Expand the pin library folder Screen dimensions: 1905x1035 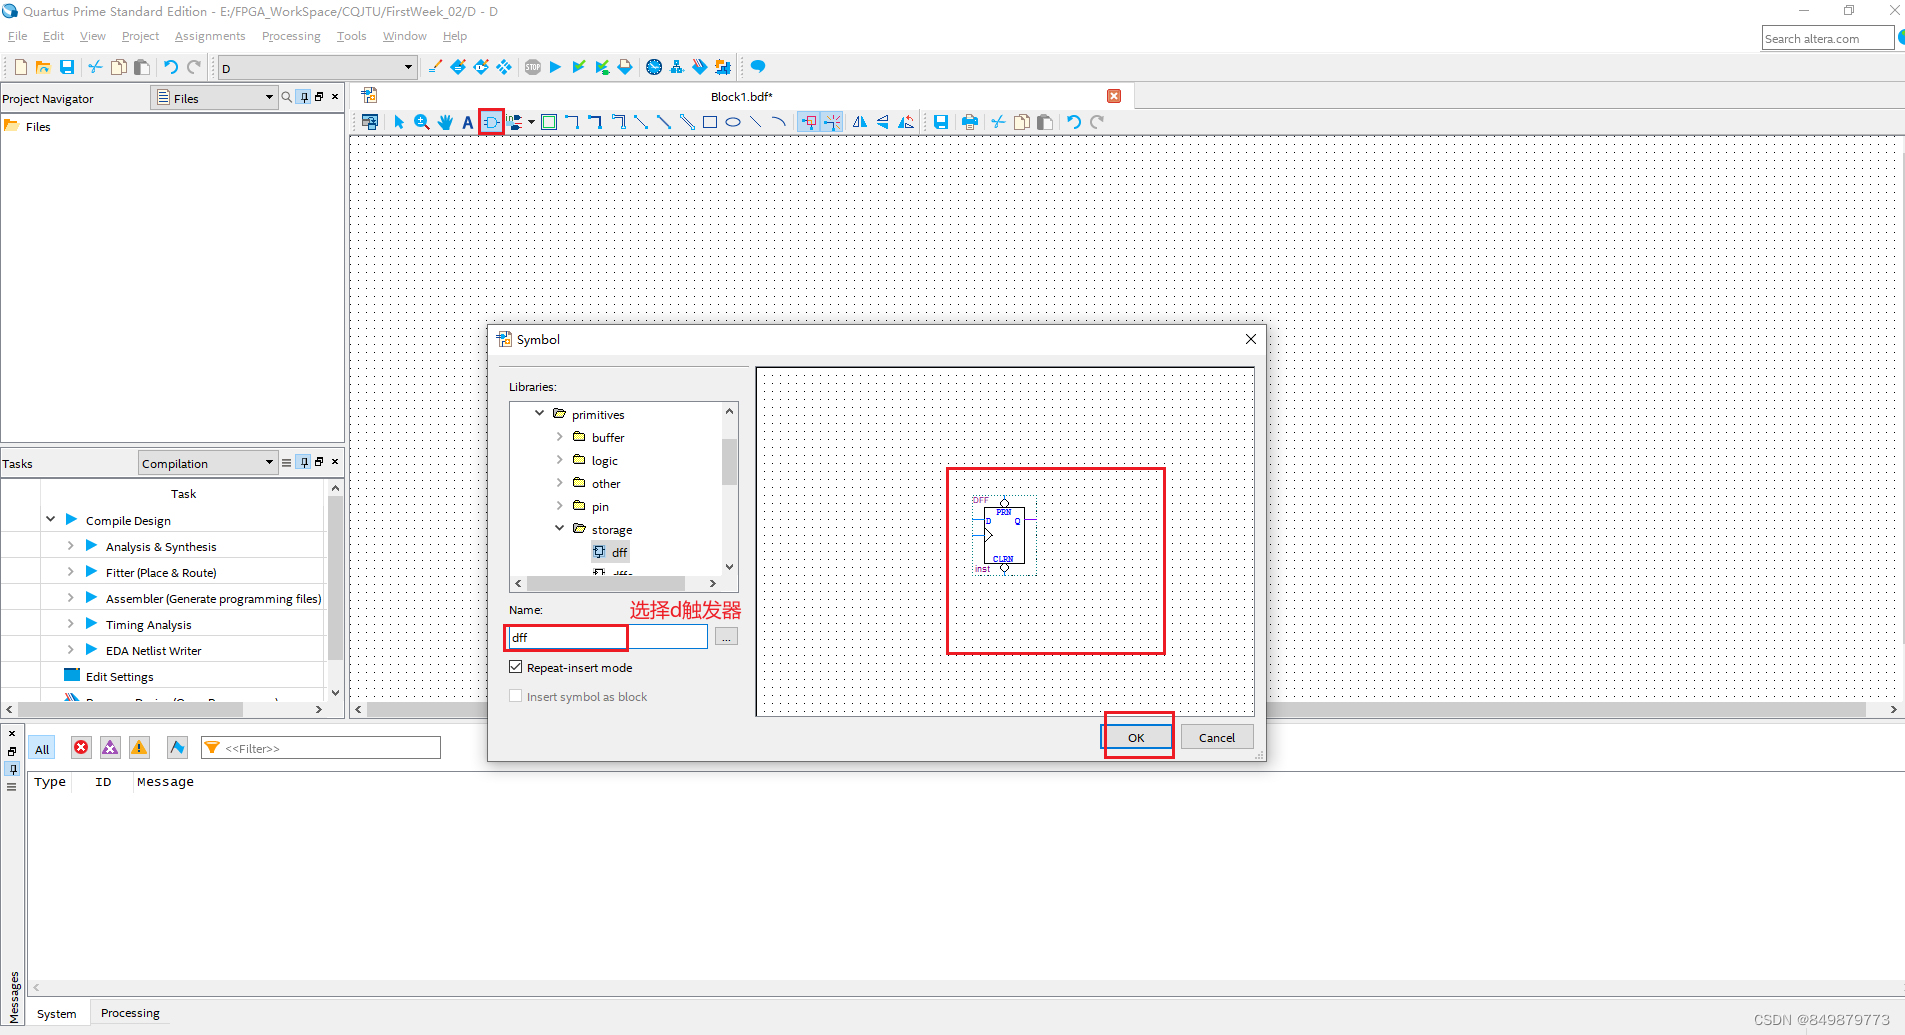point(560,505)
